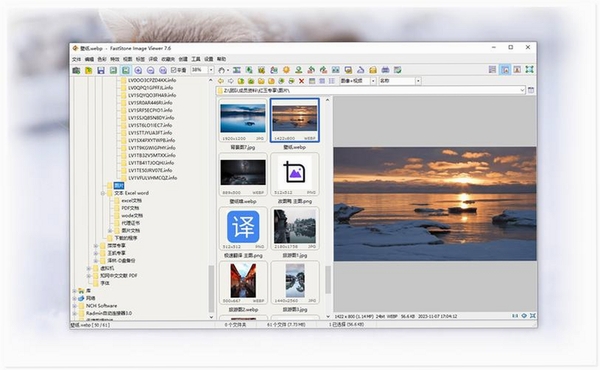
Task: Open the 38% zoom level dropdown
Action: point(211,70)
